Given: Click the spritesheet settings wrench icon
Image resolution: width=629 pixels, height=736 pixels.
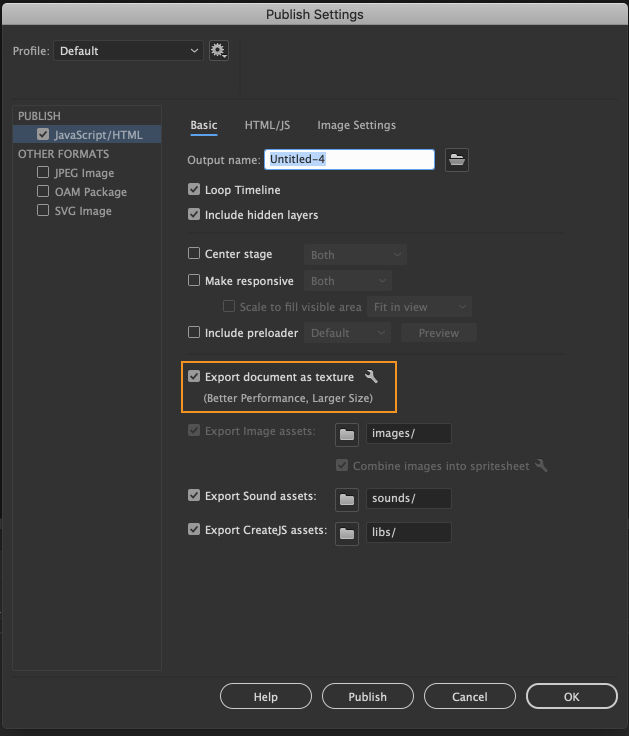Looking at the screenshot, I should point(541,466).
